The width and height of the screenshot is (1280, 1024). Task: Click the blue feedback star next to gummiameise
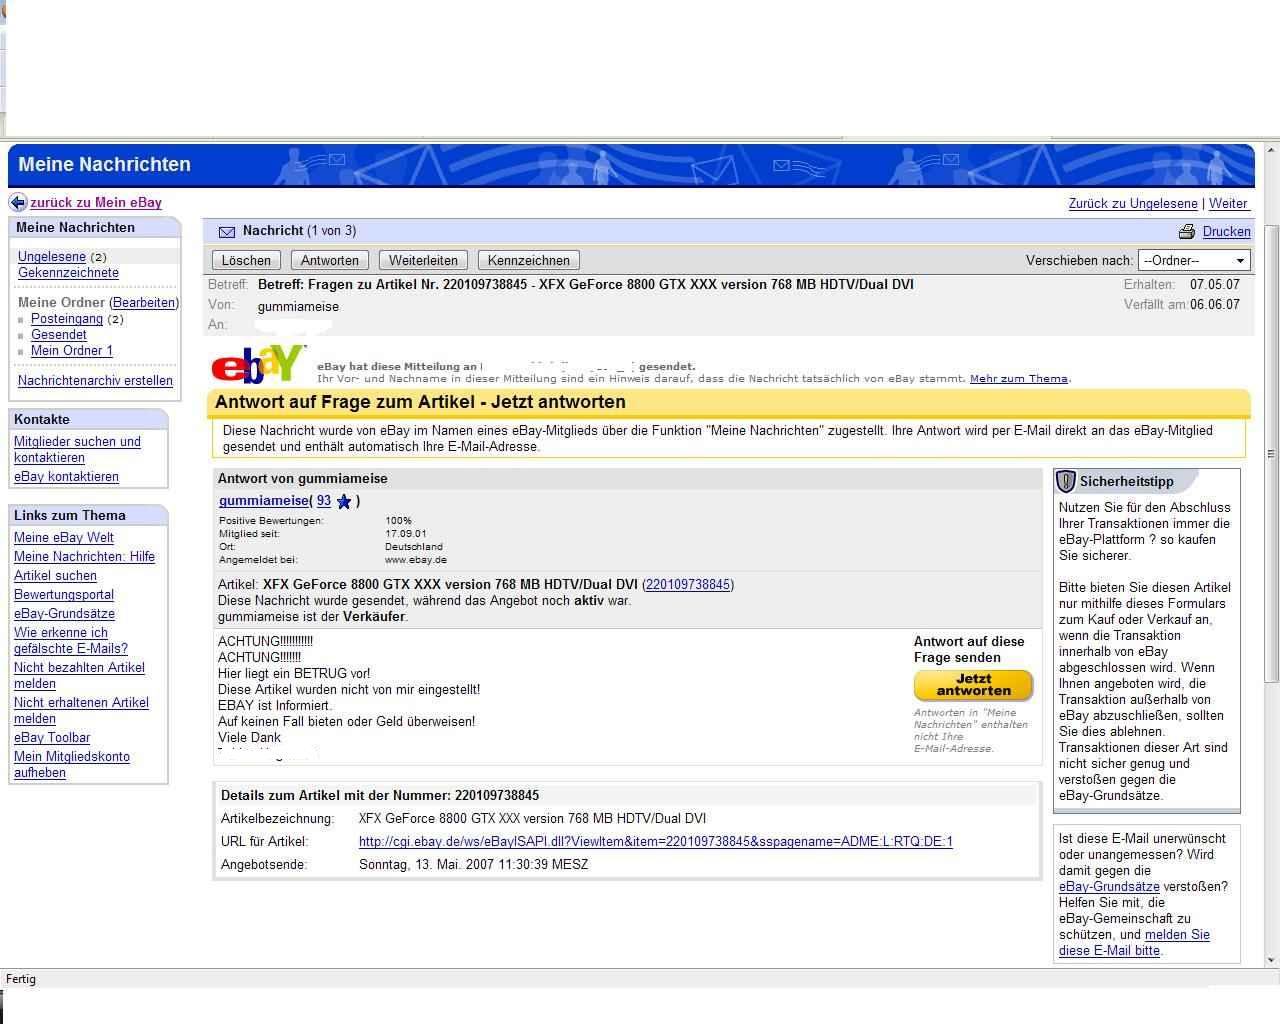point(344,502)
